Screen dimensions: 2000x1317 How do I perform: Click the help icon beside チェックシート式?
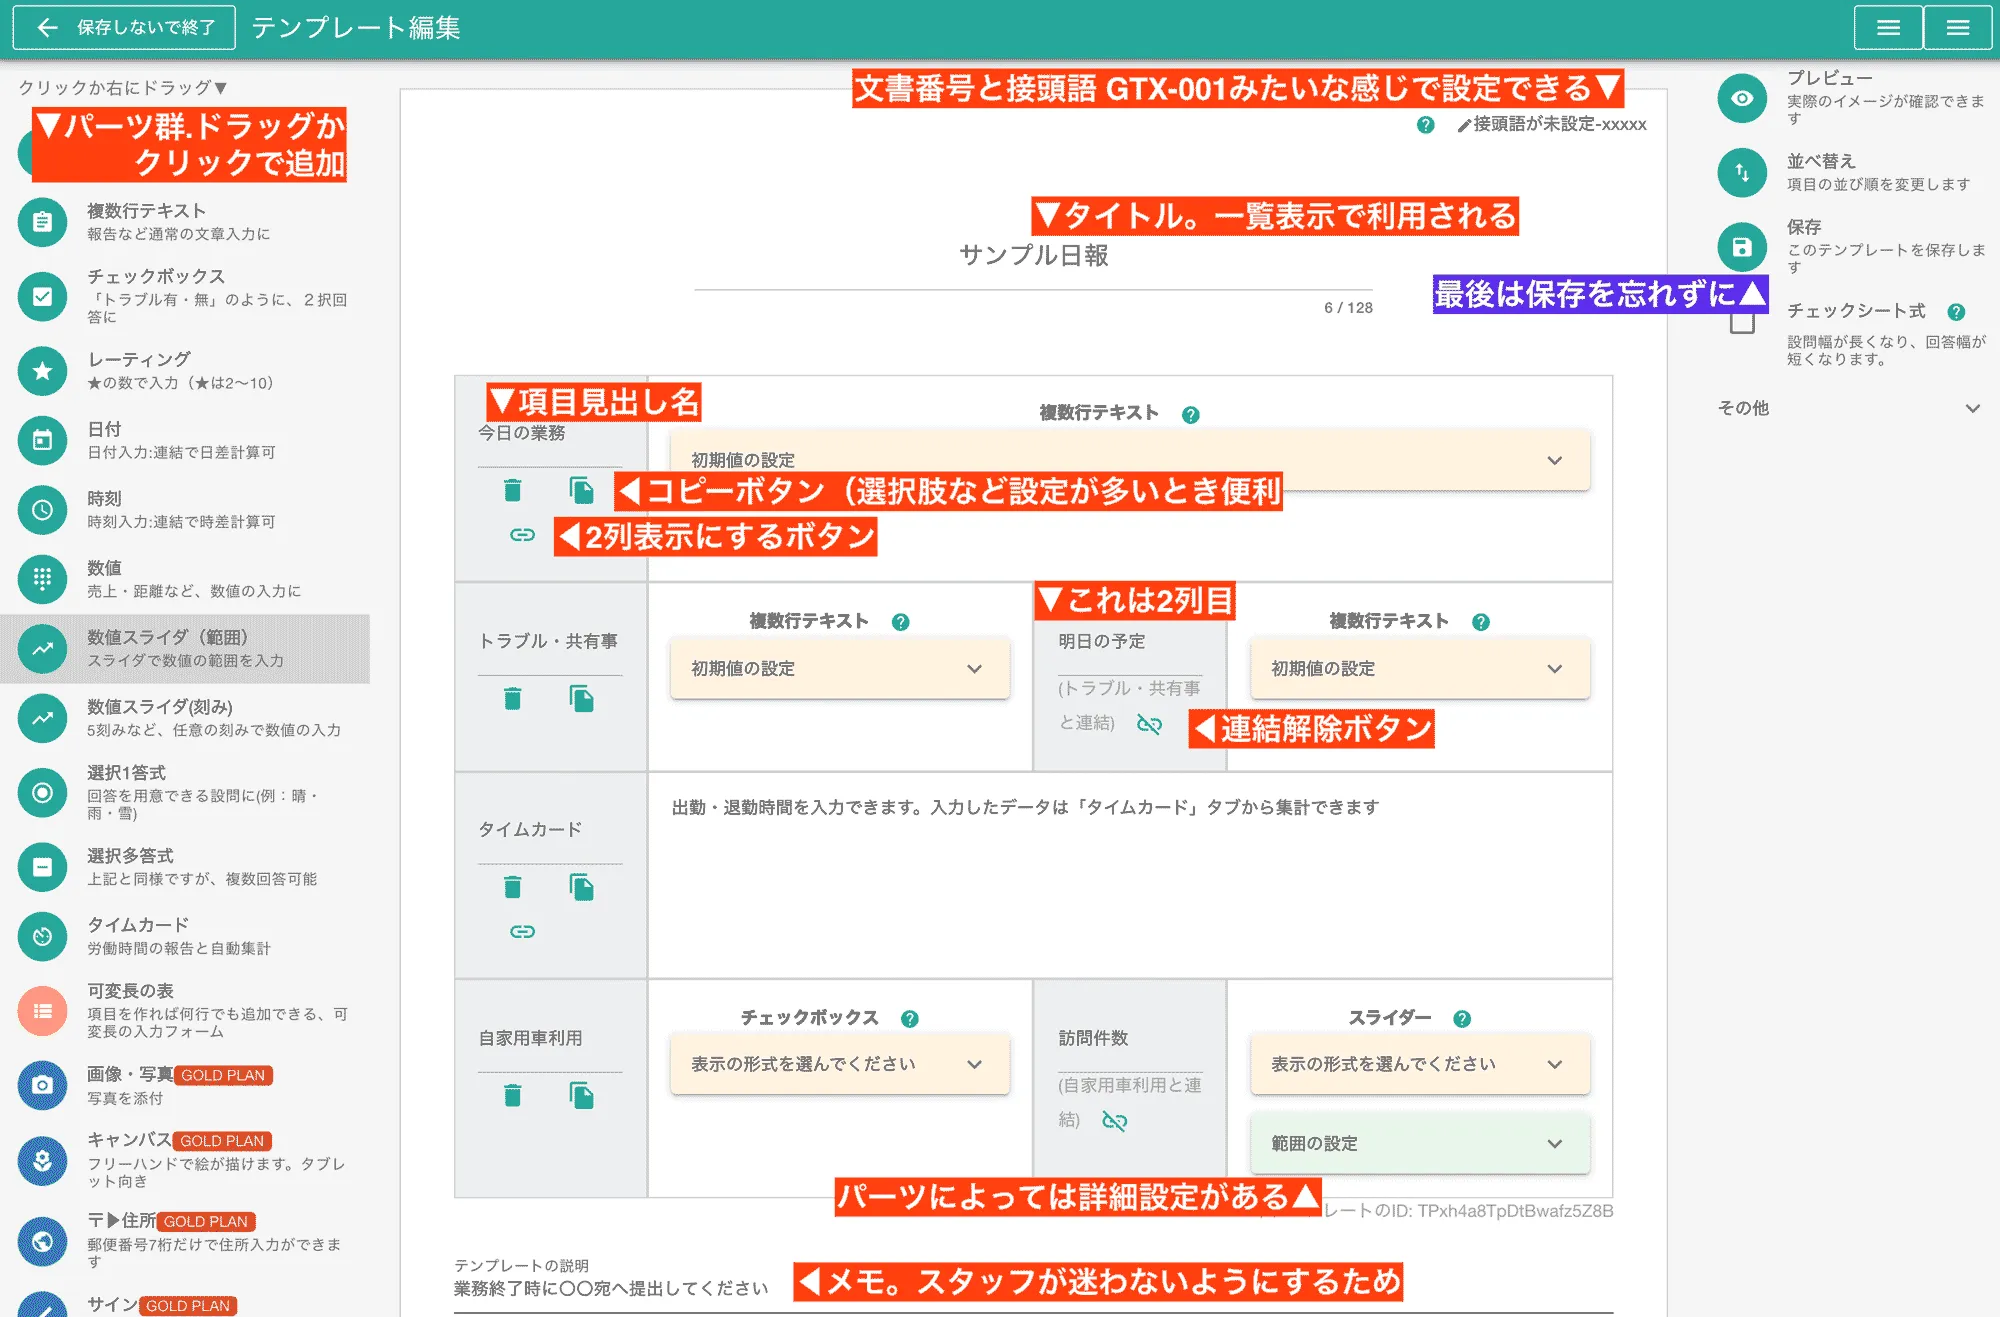1956,312
